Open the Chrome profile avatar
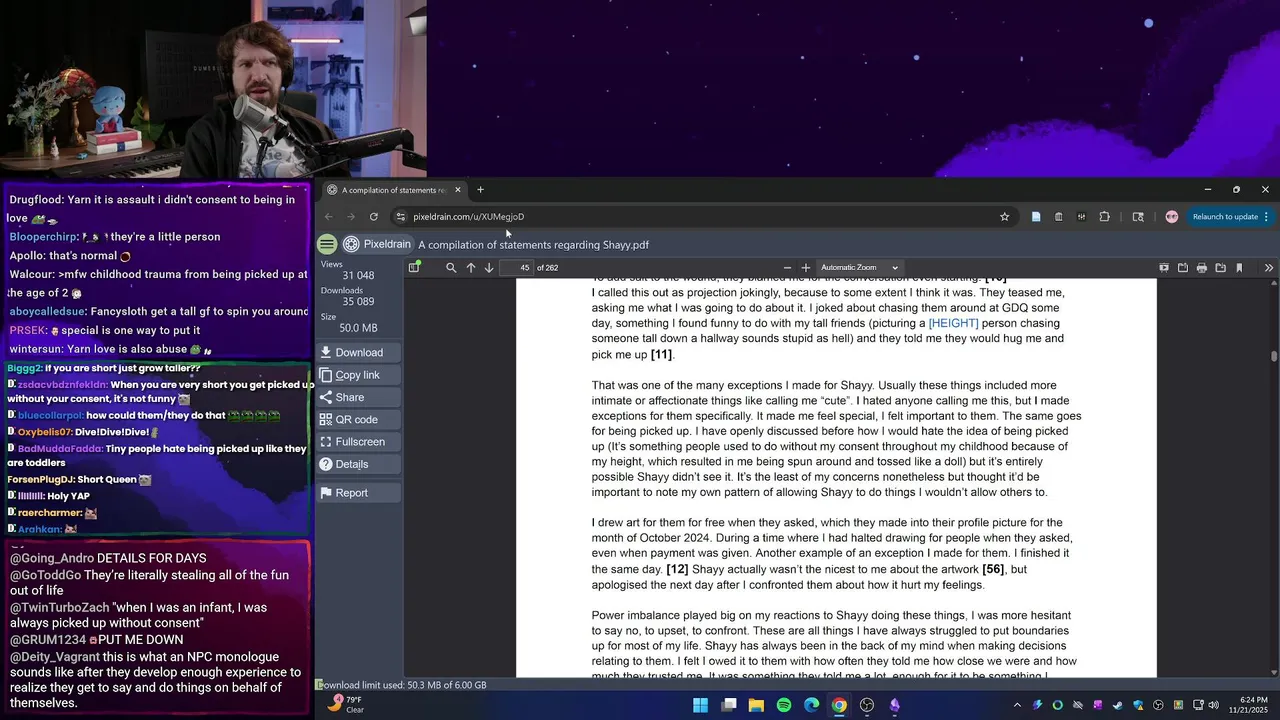The image size is (1280, 720). click(1172, 216)
